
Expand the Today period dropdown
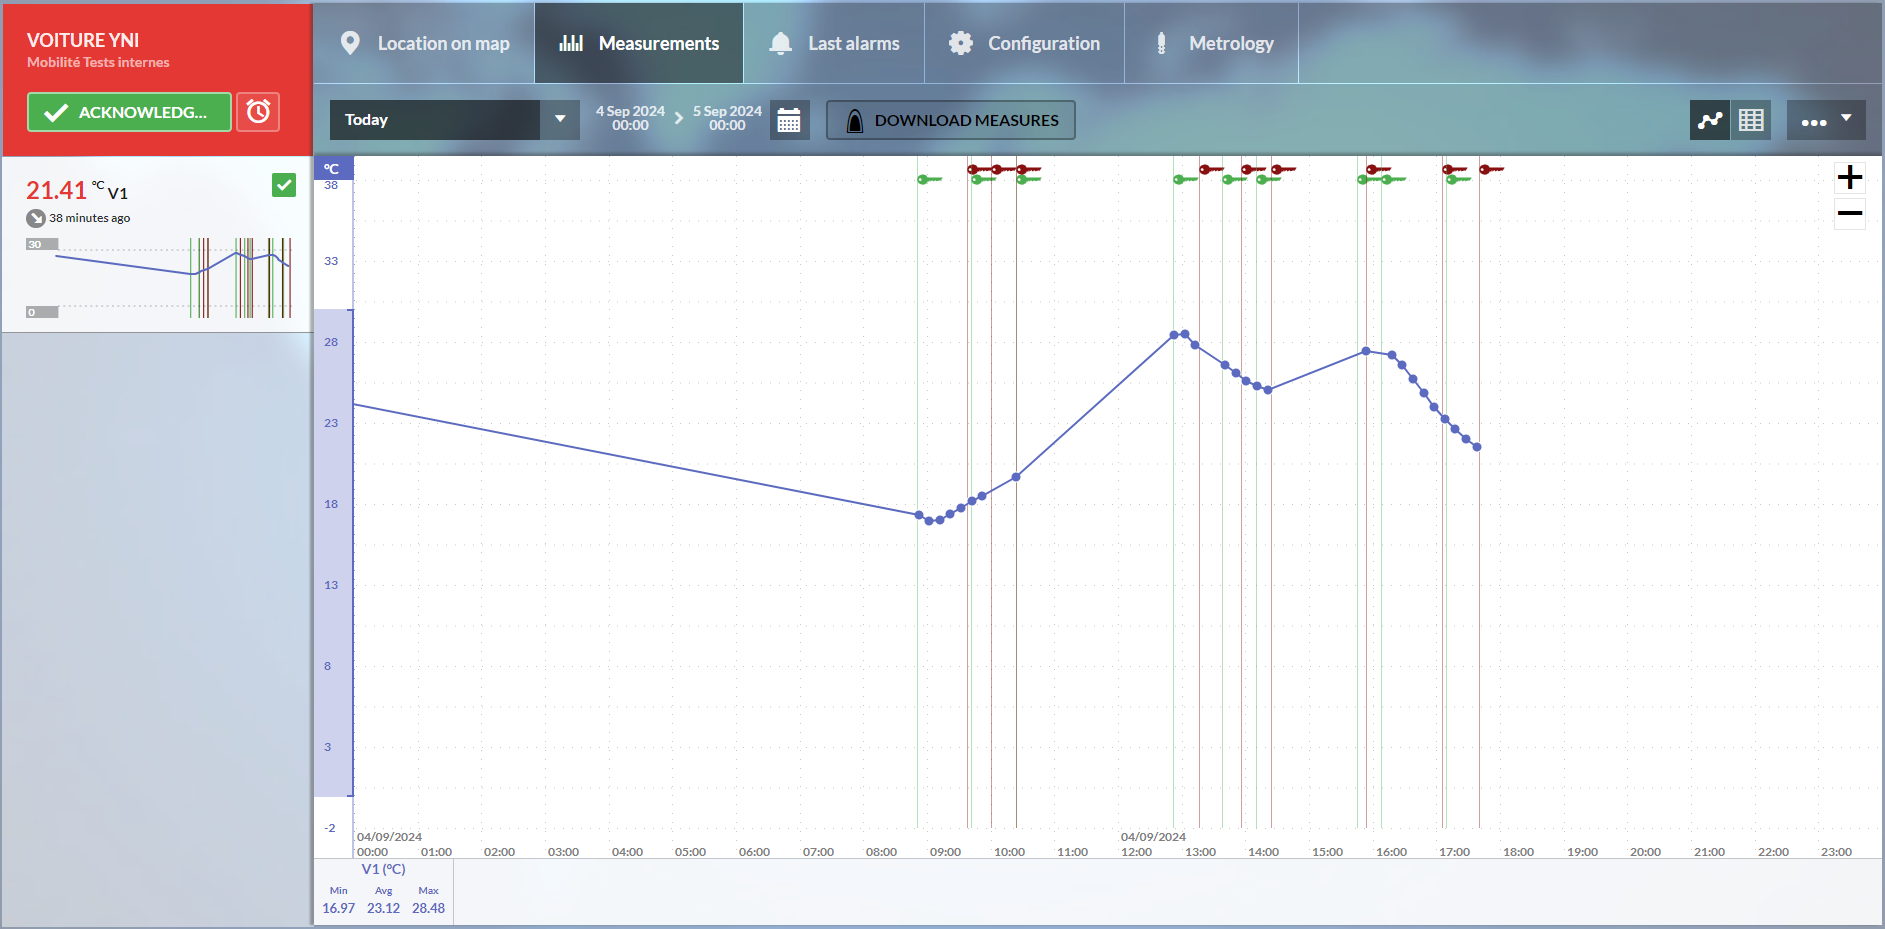click(559, 120)
